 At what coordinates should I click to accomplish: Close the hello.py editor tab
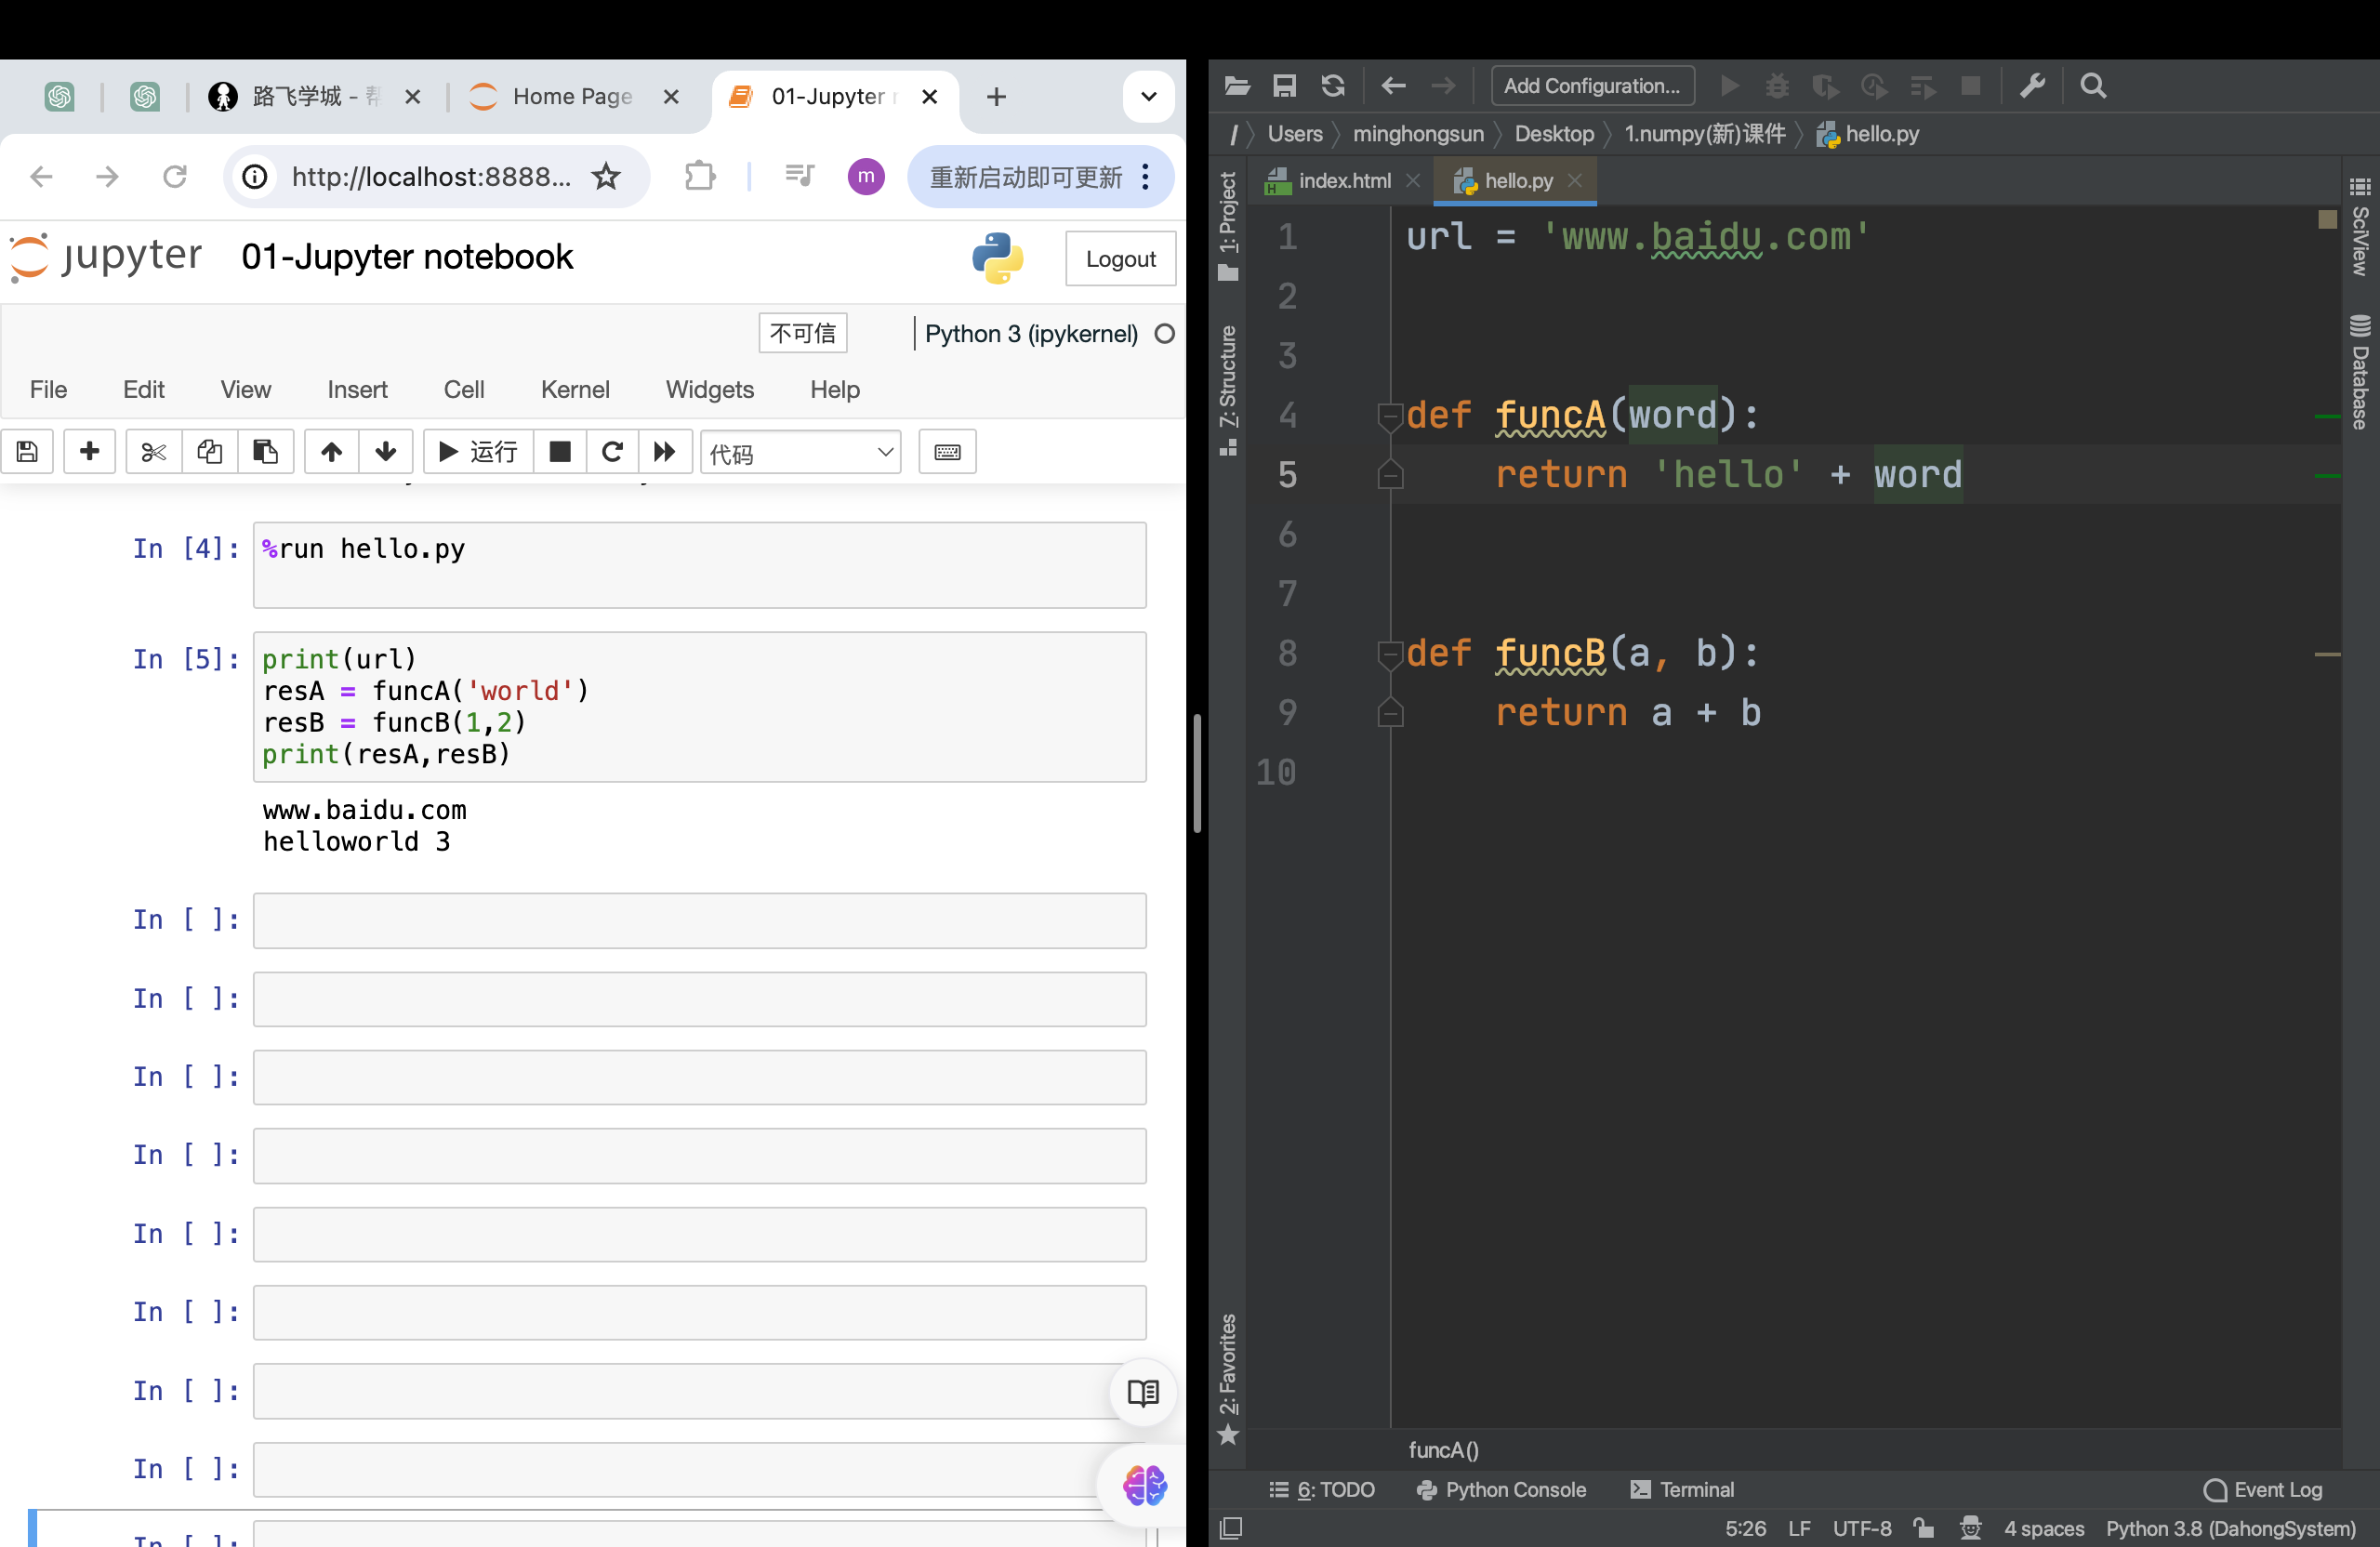point(1575,180)
